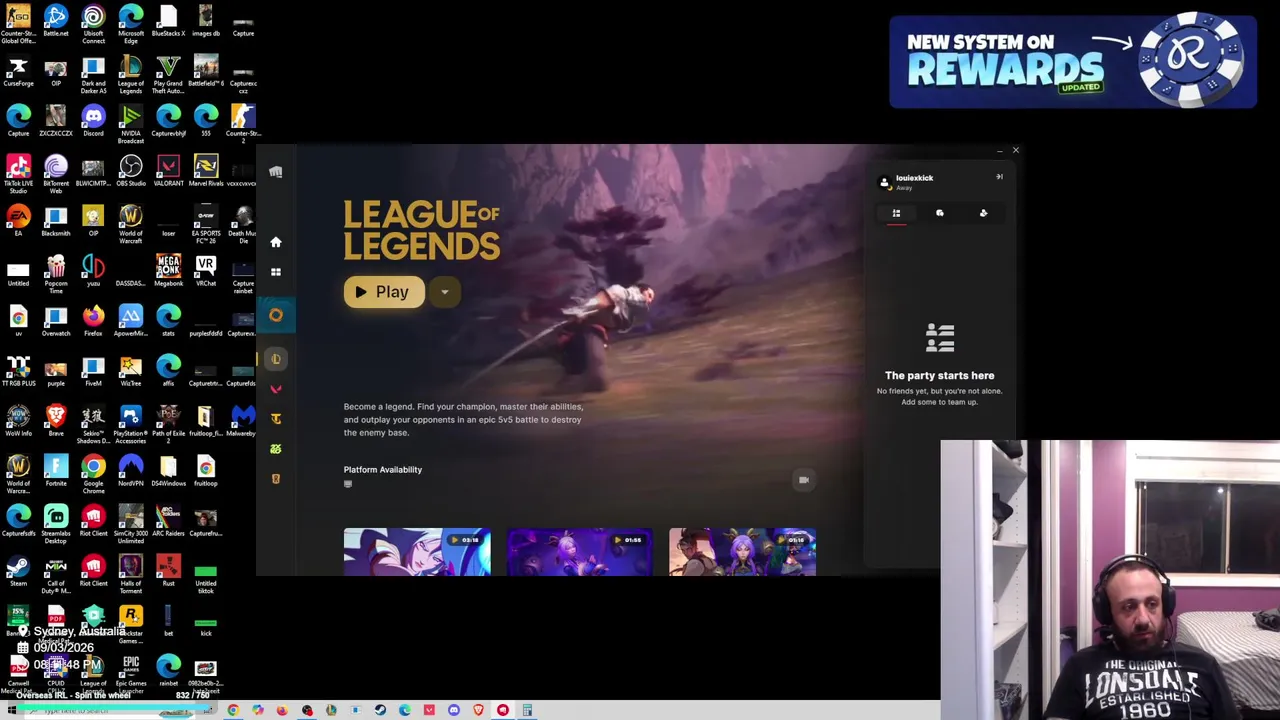Click the loading circle icon in client sidebar
The width and height of the screenshot is (1280, 720).
coord(276,315)
